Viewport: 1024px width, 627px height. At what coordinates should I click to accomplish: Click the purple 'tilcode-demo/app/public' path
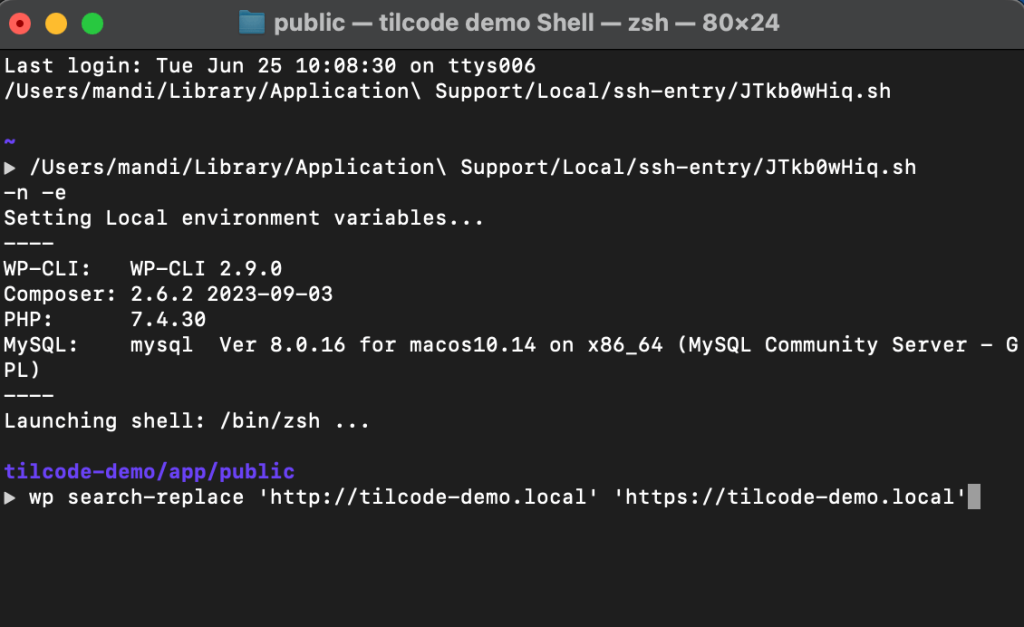click(x=149, y=471)
